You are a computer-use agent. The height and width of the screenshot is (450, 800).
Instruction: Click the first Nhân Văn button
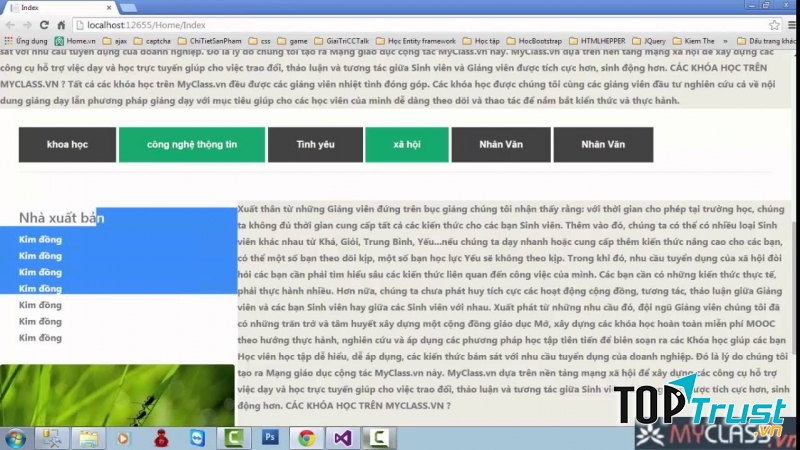coord(501,144)
